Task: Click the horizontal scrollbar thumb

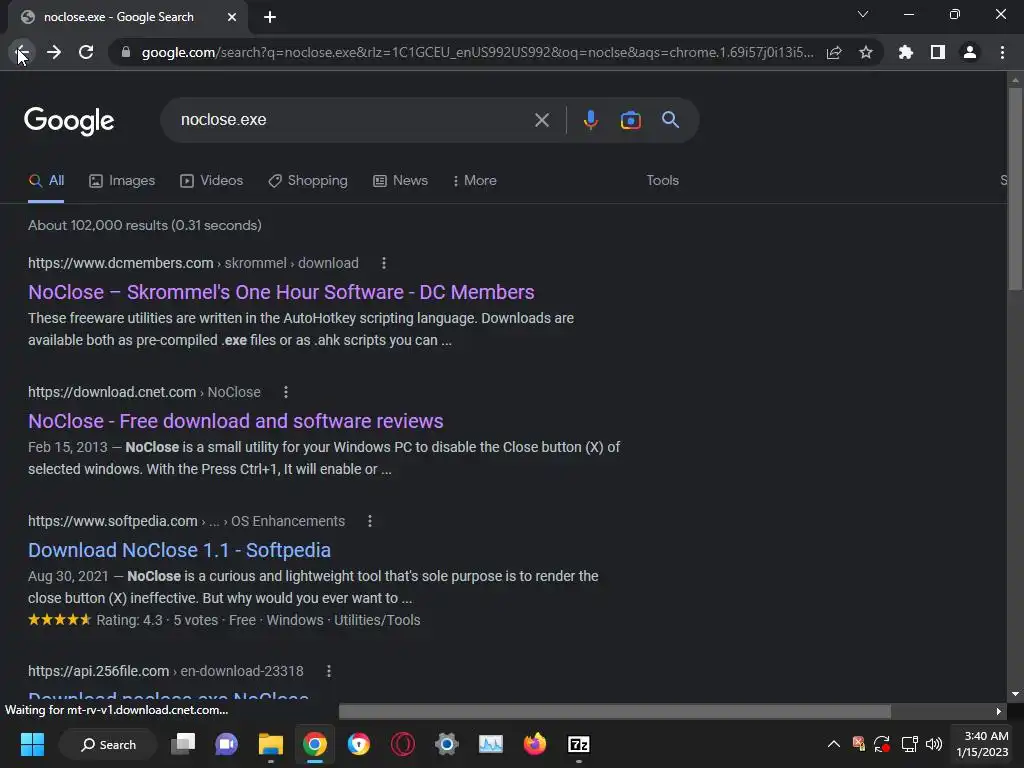Action: point(615,711)
